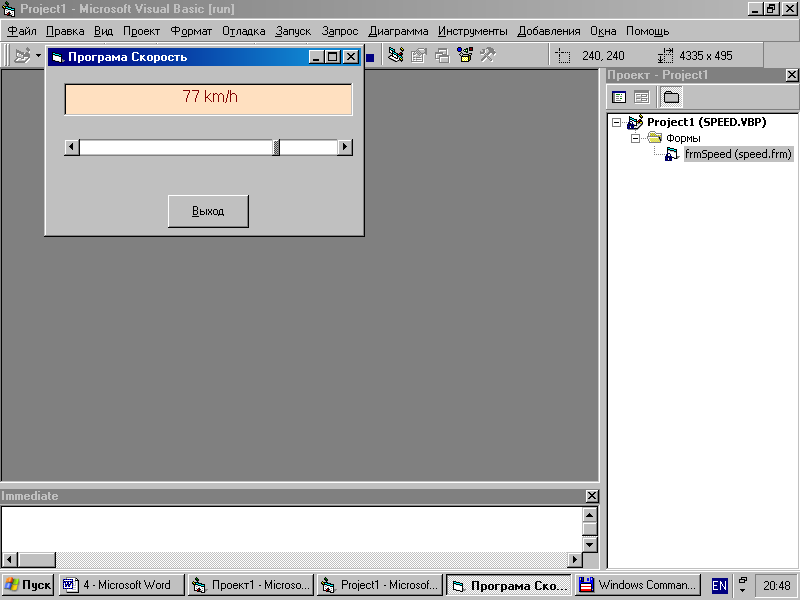Click the 20:48 taskbar clock
800x600 pixels.
pos(777,585)
